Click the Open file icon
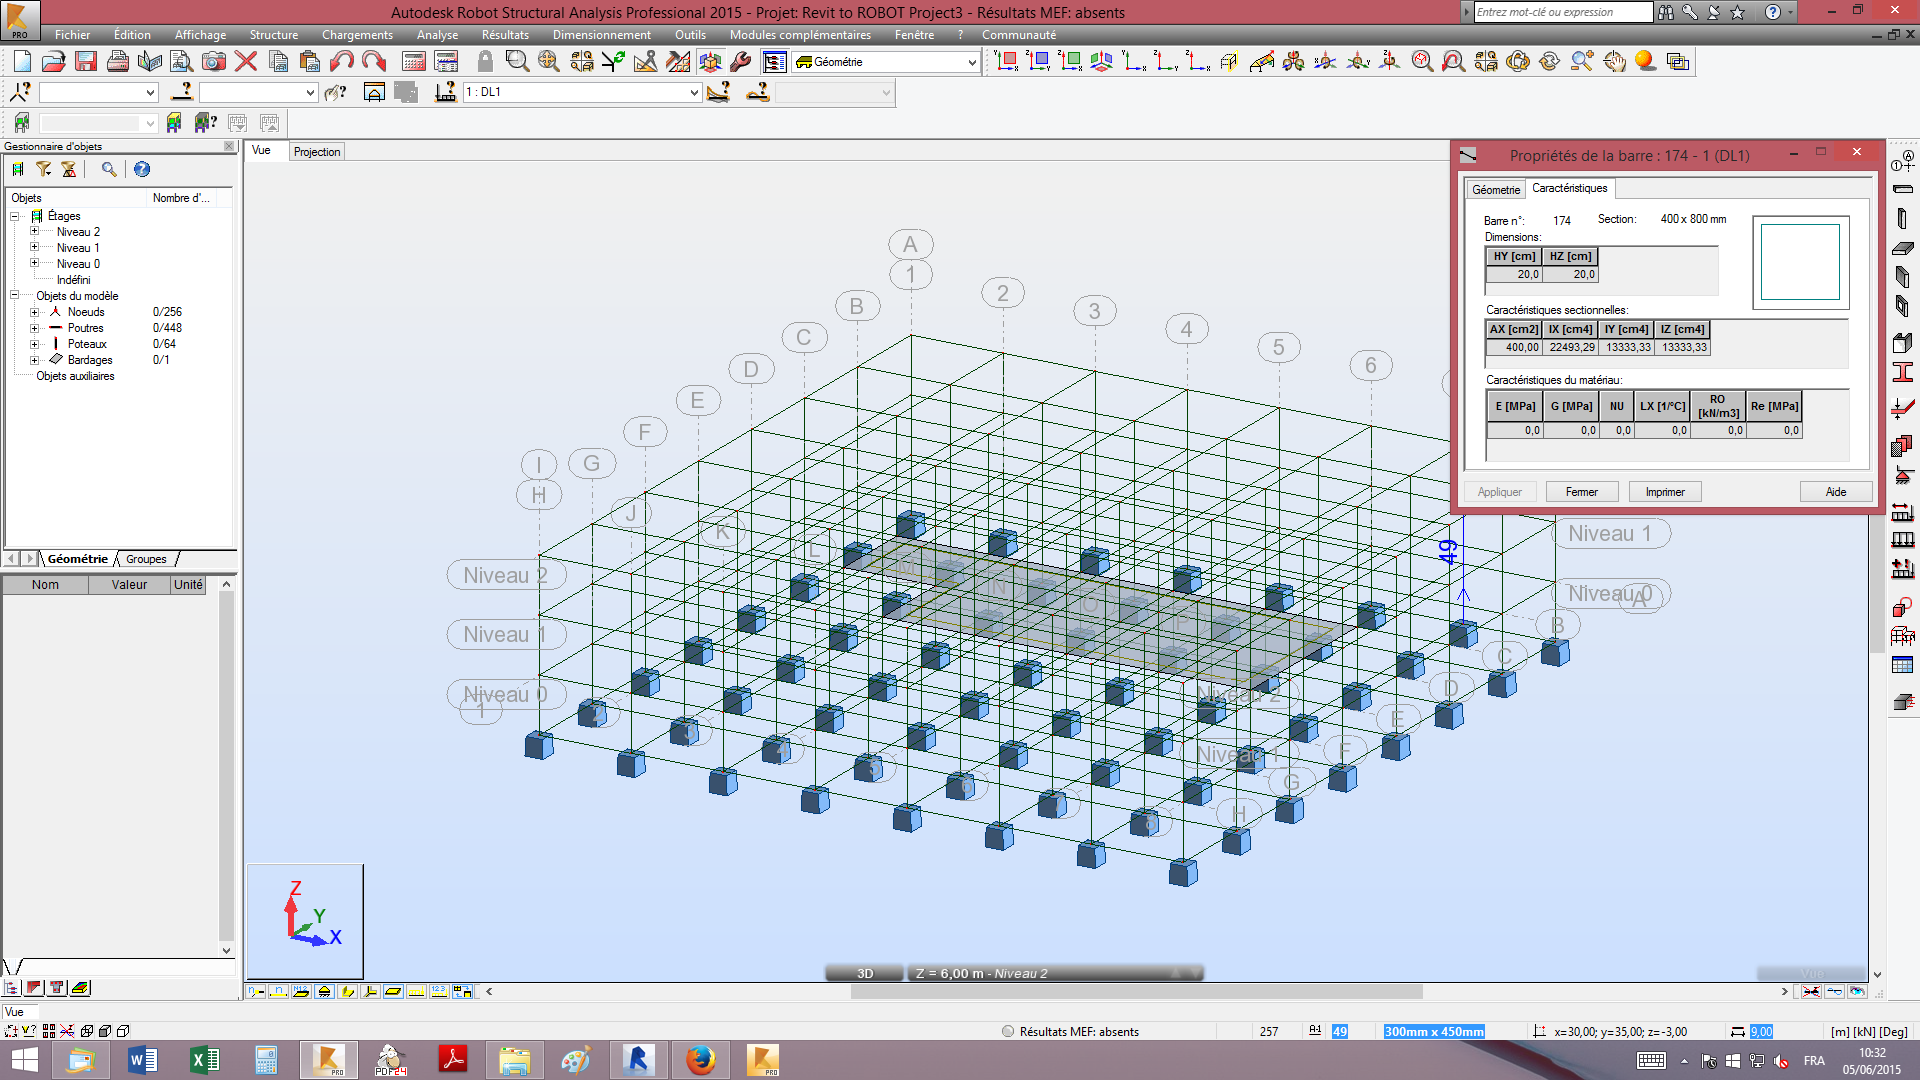The image size is (1920, 1080). 54,62
